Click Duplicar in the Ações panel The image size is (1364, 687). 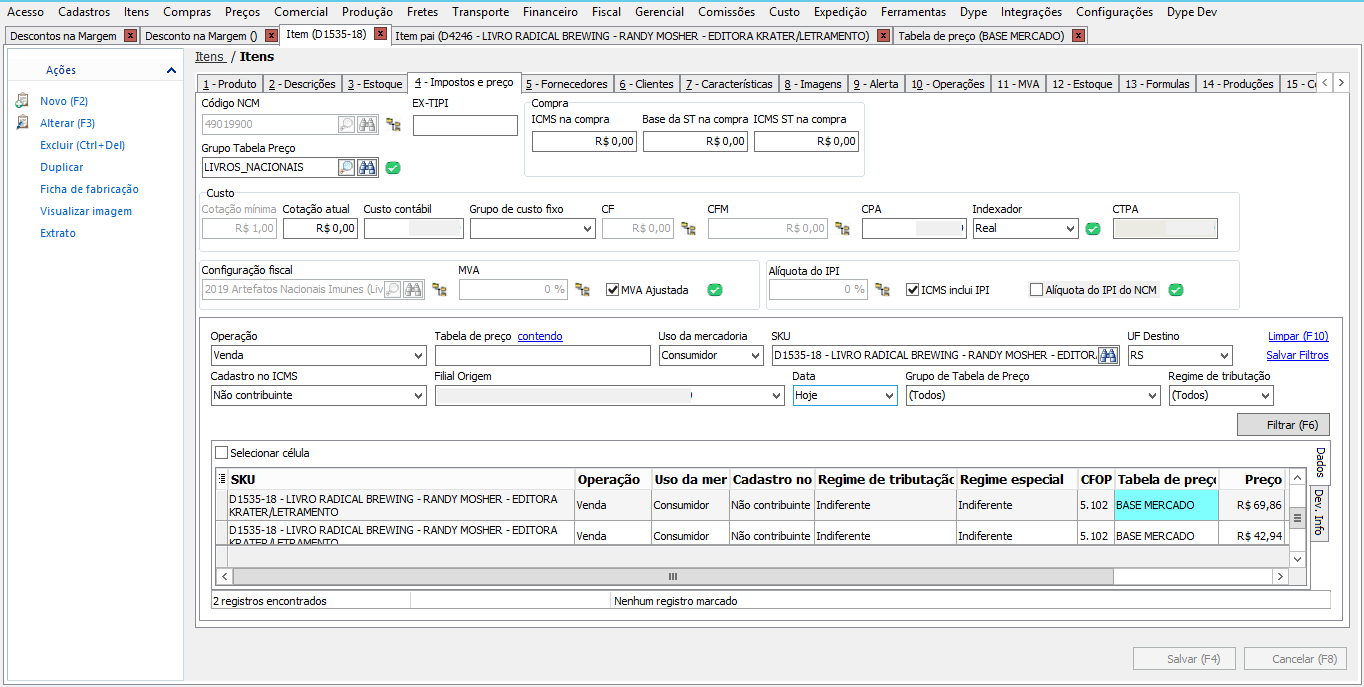pyautogui.click(x=62, y=167)
